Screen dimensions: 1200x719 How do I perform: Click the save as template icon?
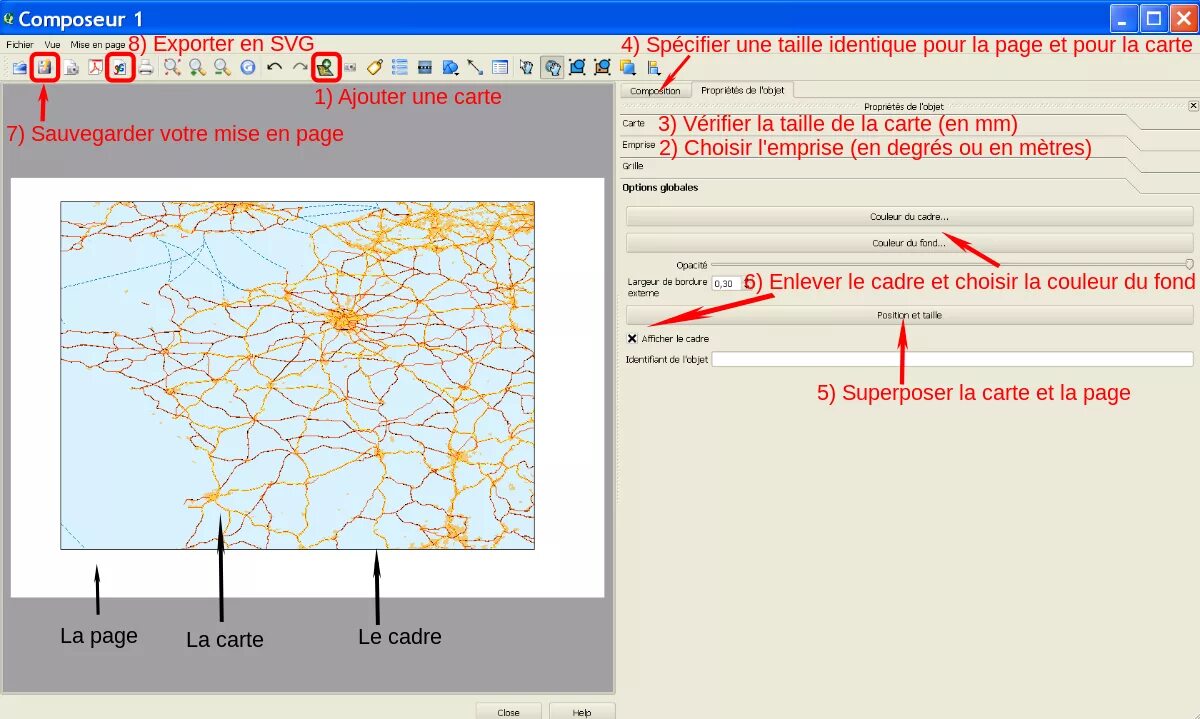[44, 68]
